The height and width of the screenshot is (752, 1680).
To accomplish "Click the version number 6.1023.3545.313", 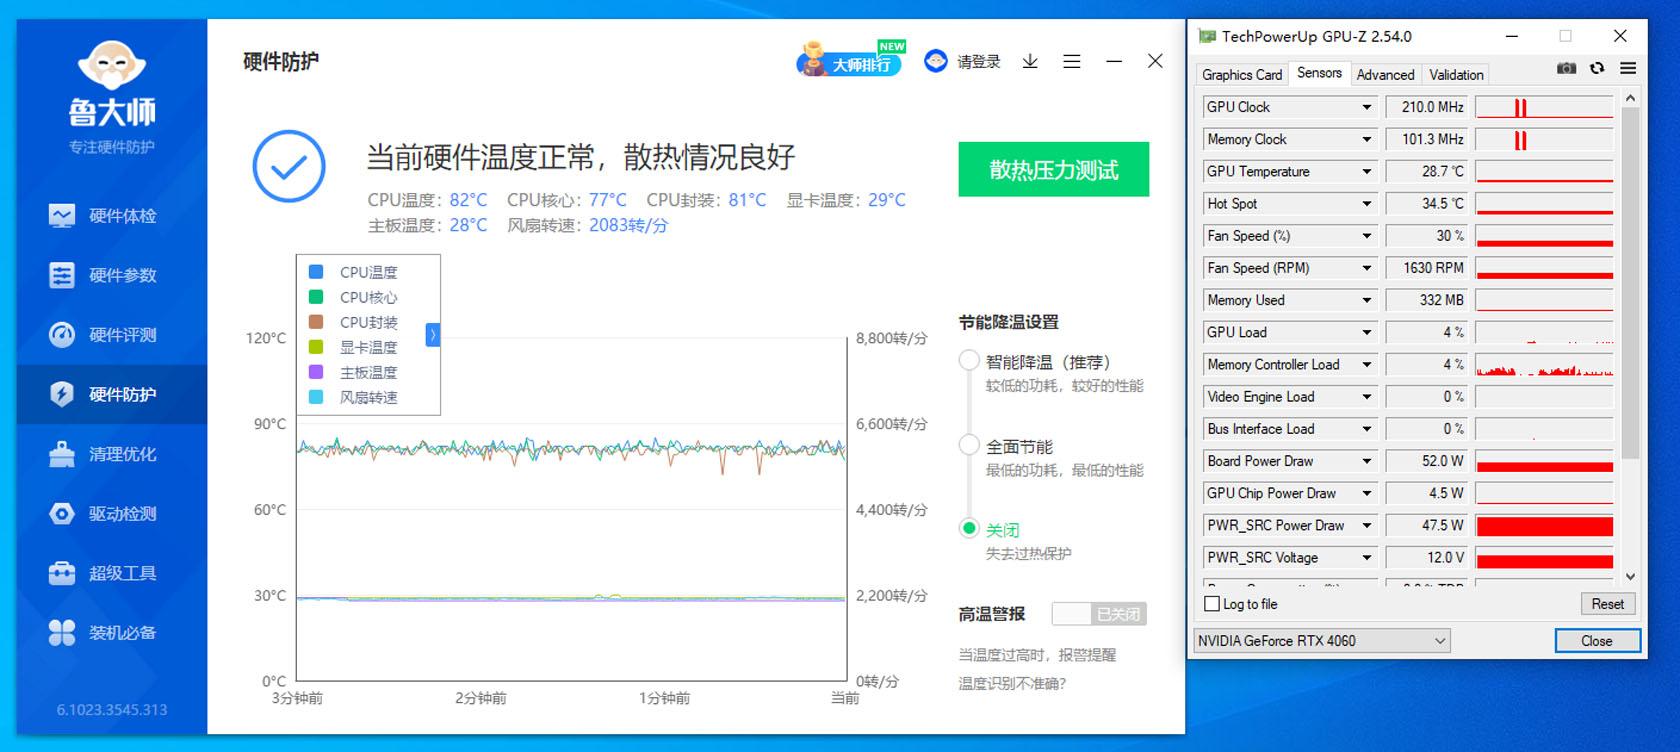I will [x=112, y=710].
